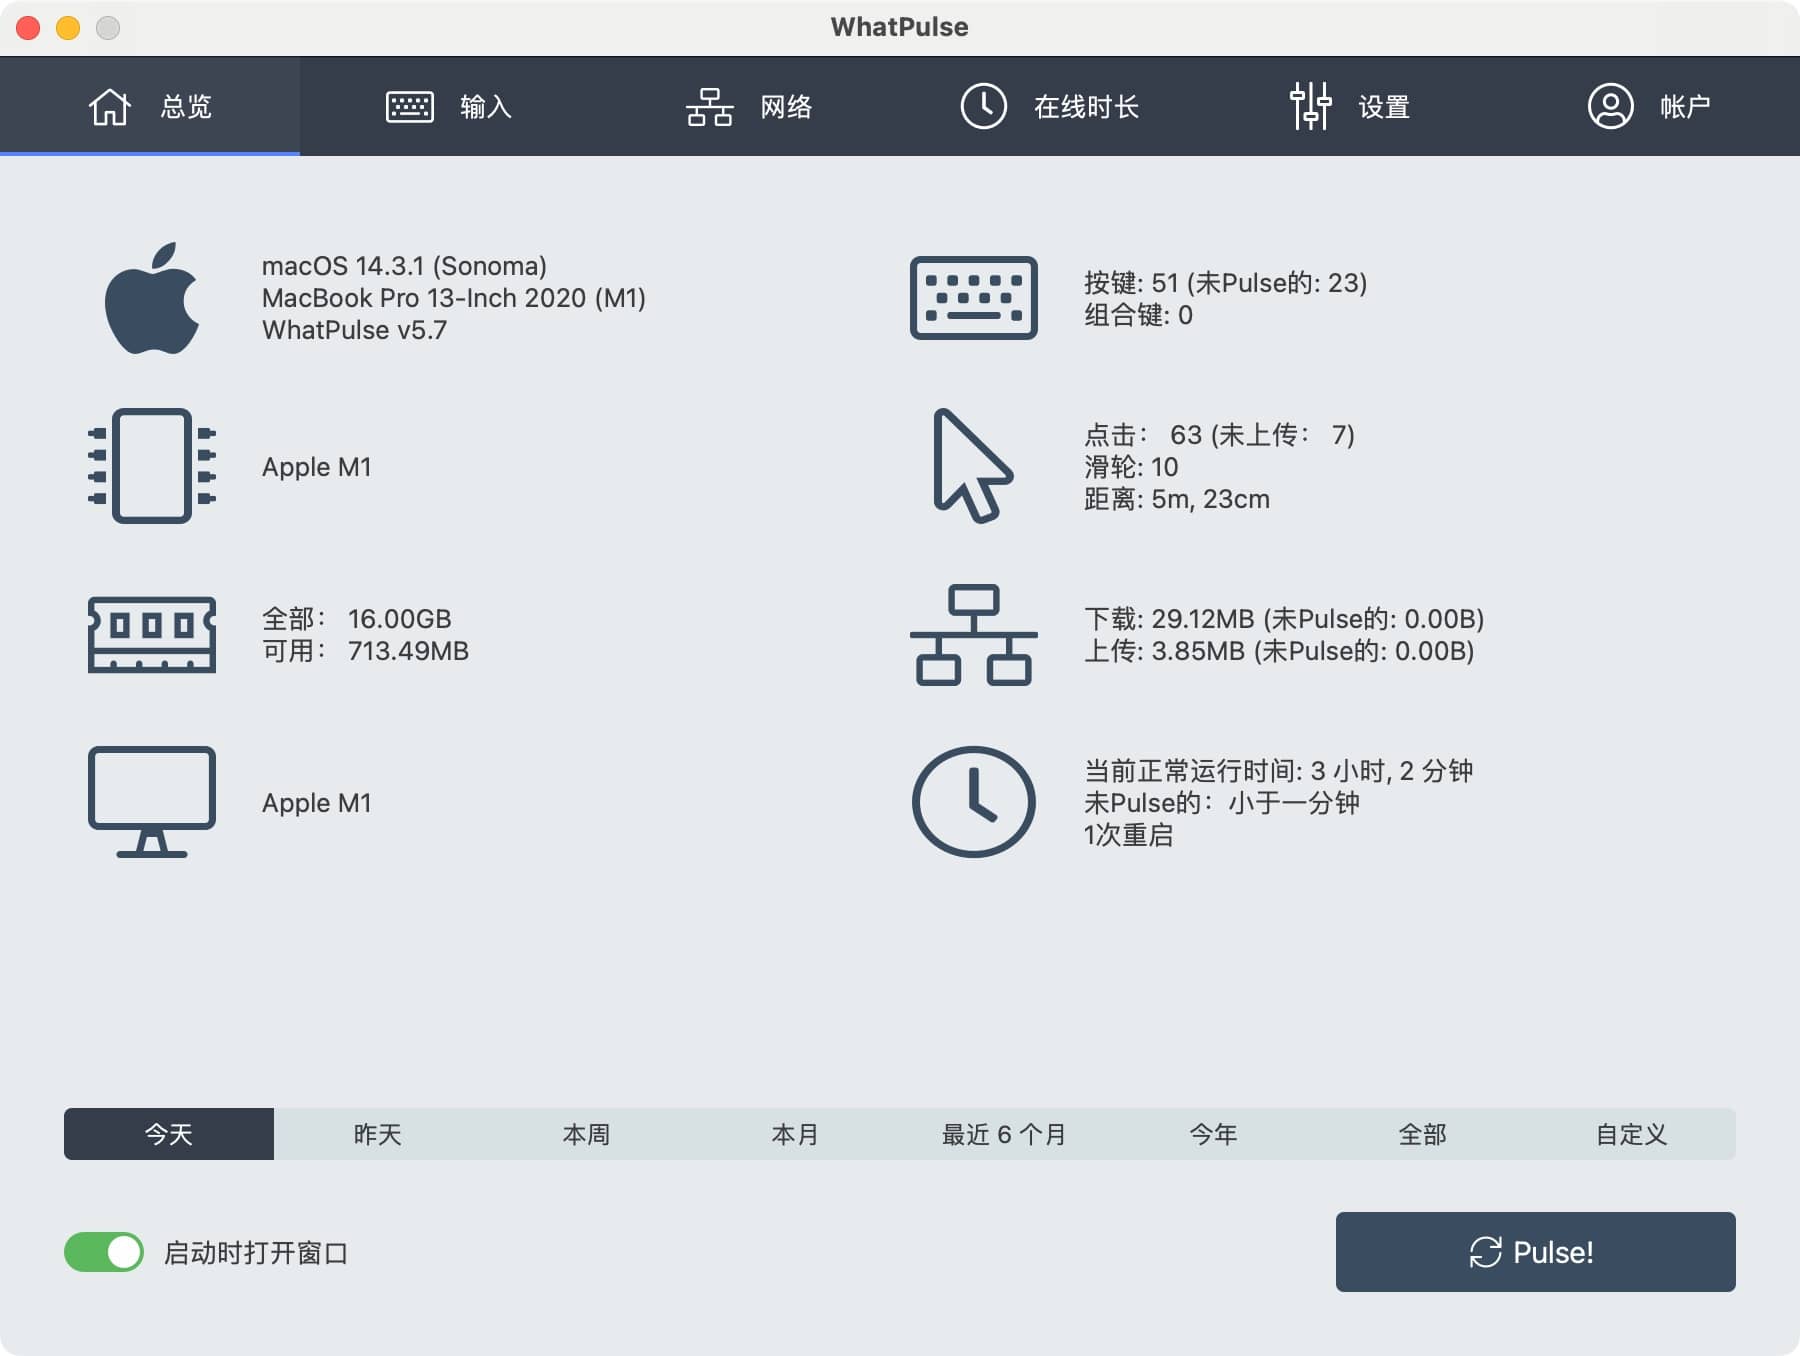Click the 距离: 5m, 23cm text

point(1177,499)
